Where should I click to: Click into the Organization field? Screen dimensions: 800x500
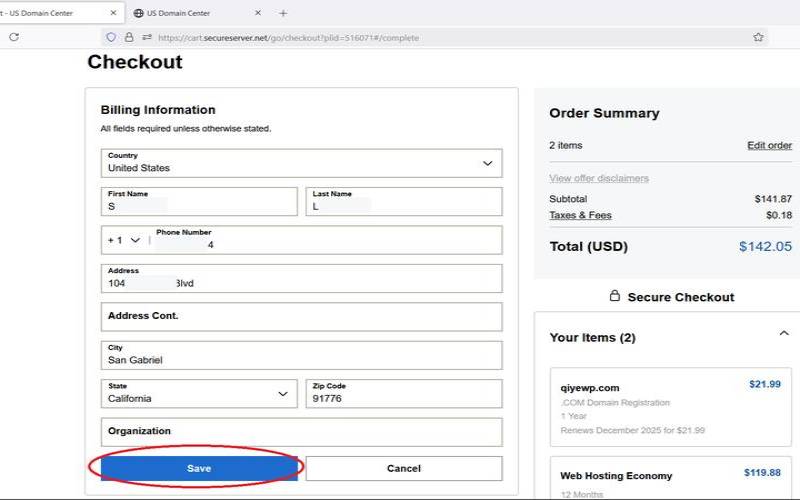tap(301, 432)
